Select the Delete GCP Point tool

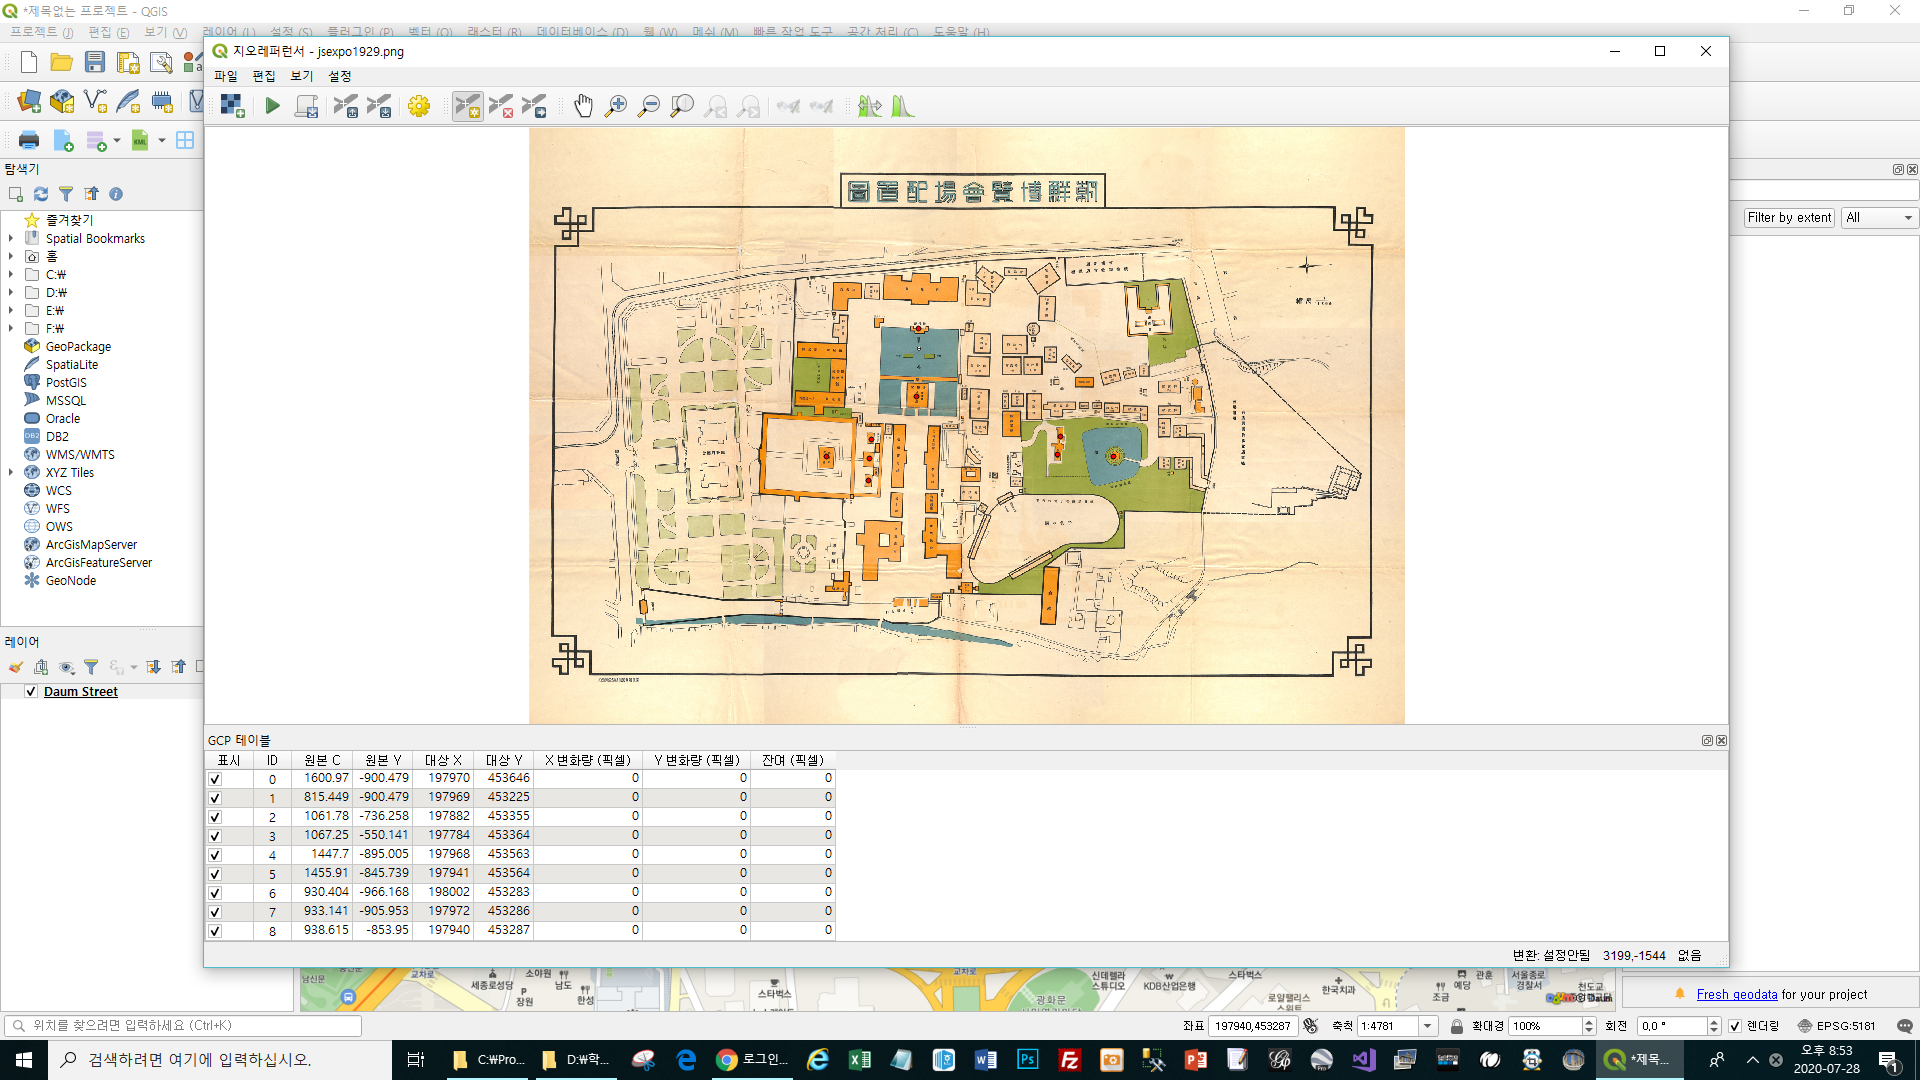(x=501, y=106)
